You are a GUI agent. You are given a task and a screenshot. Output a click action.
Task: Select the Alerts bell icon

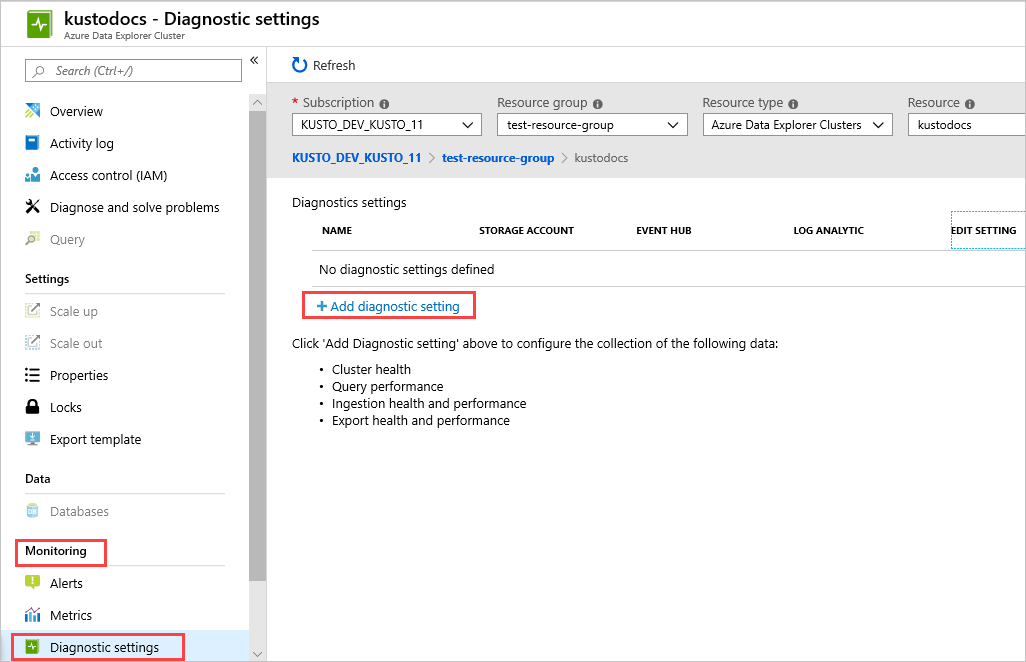(x=33, y=583)
